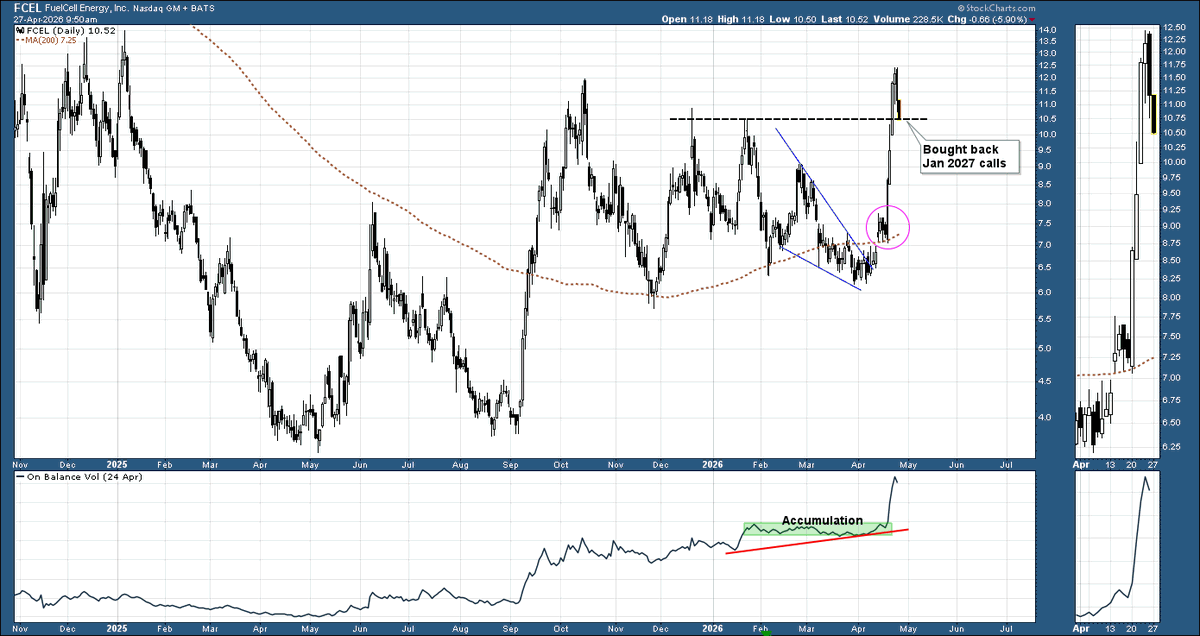Click the Aug label on the main chart axis
The width and height of the screenshot is (1200, 636).
460,464
